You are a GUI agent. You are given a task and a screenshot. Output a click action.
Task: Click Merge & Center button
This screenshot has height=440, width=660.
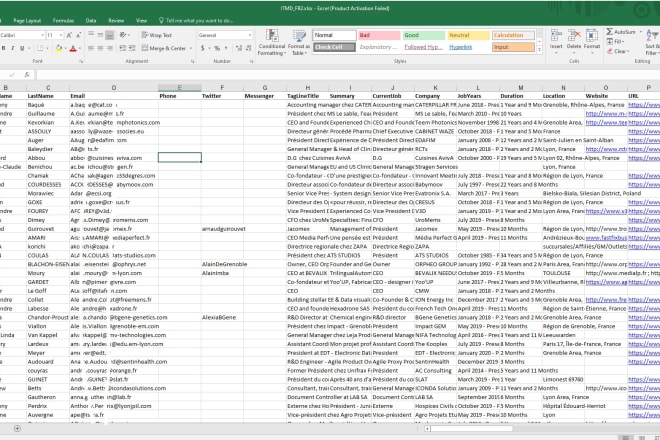[x=164, y=48]
